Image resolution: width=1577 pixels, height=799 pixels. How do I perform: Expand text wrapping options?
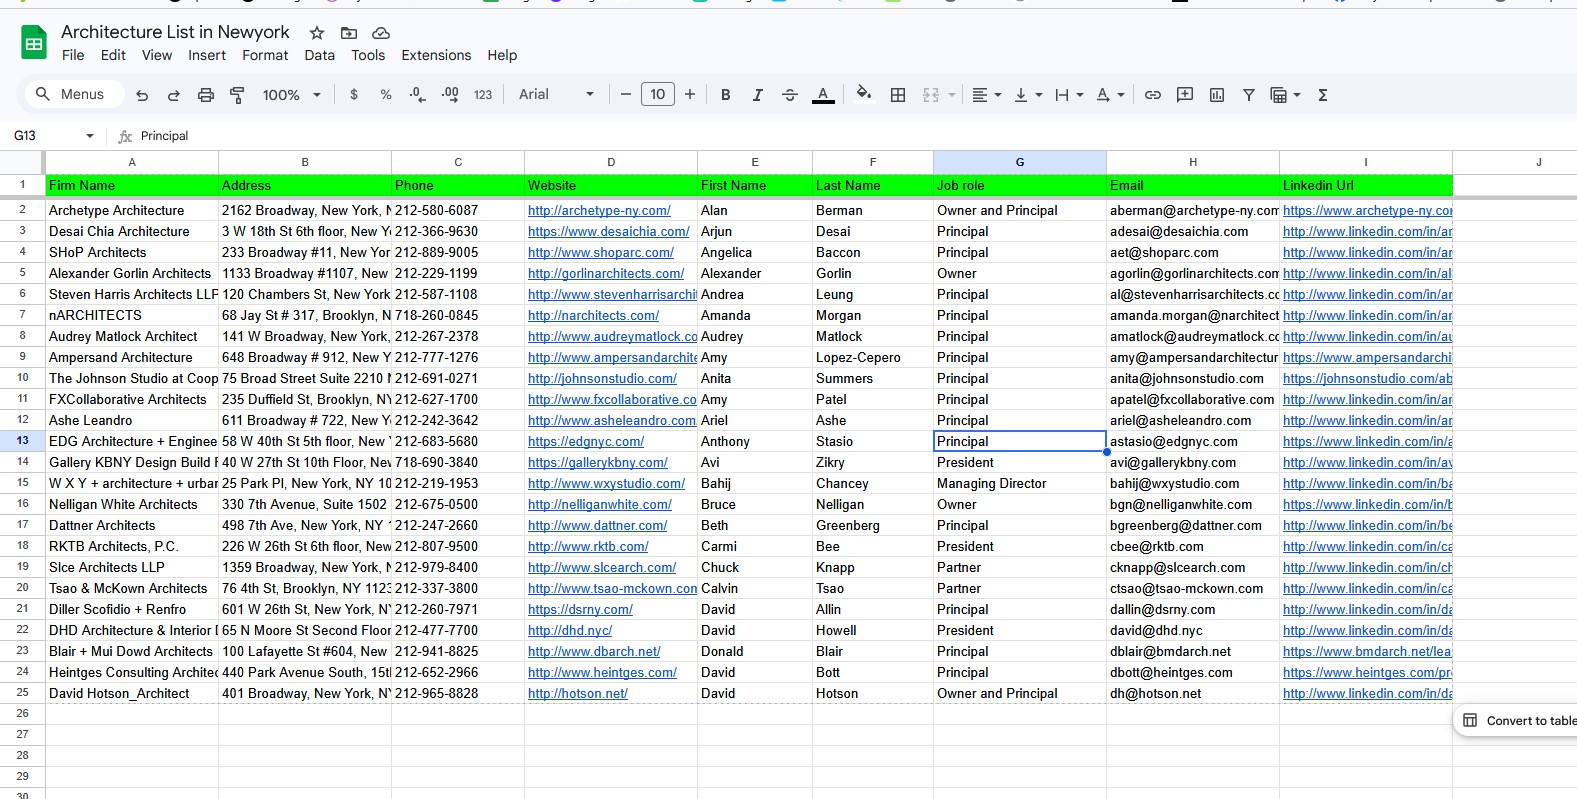point(1080,95)
